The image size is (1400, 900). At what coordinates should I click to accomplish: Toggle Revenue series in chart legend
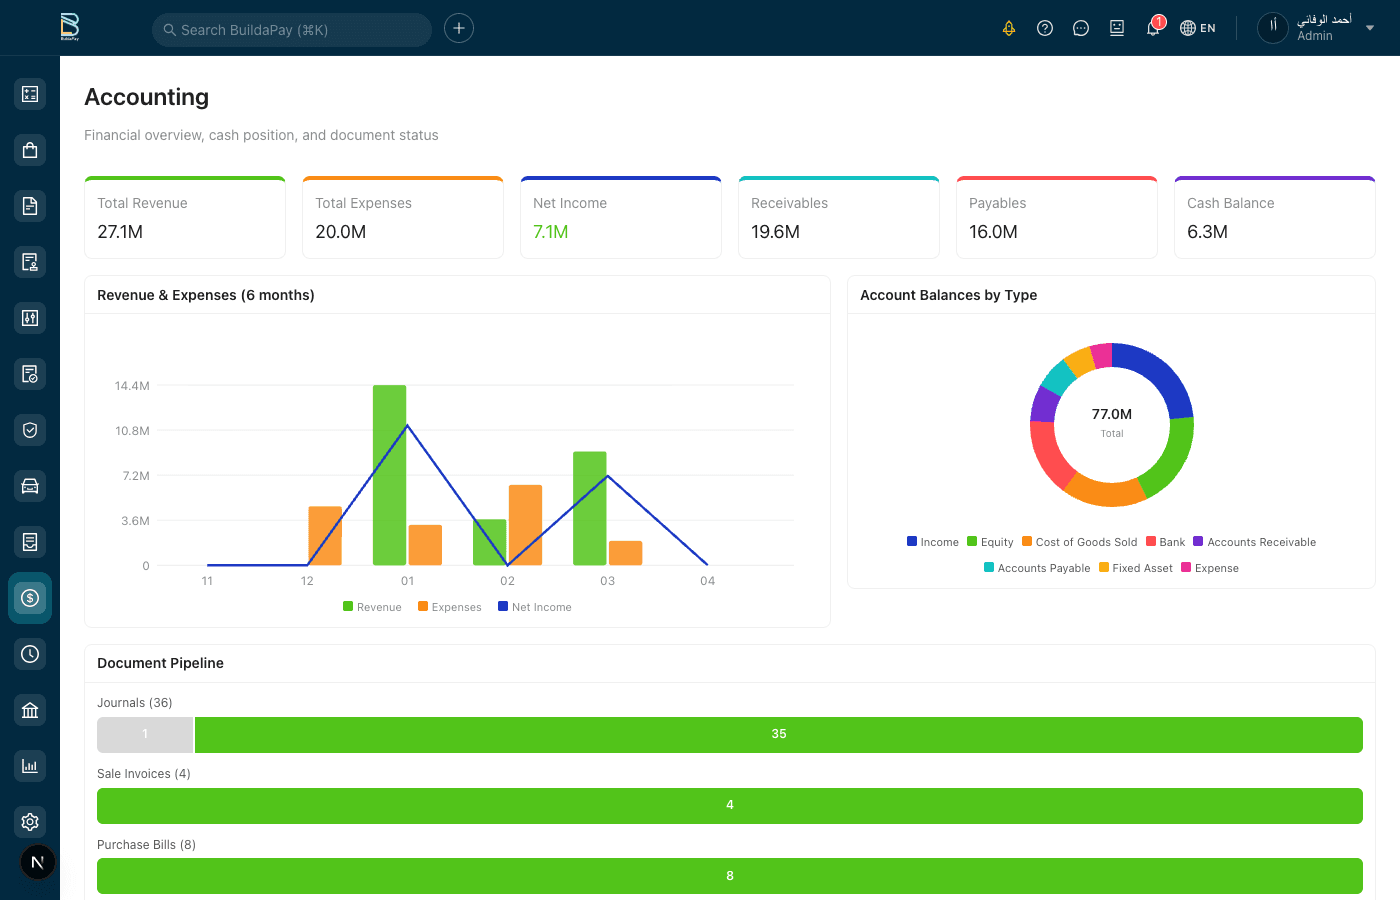click(x=372, y=607)
